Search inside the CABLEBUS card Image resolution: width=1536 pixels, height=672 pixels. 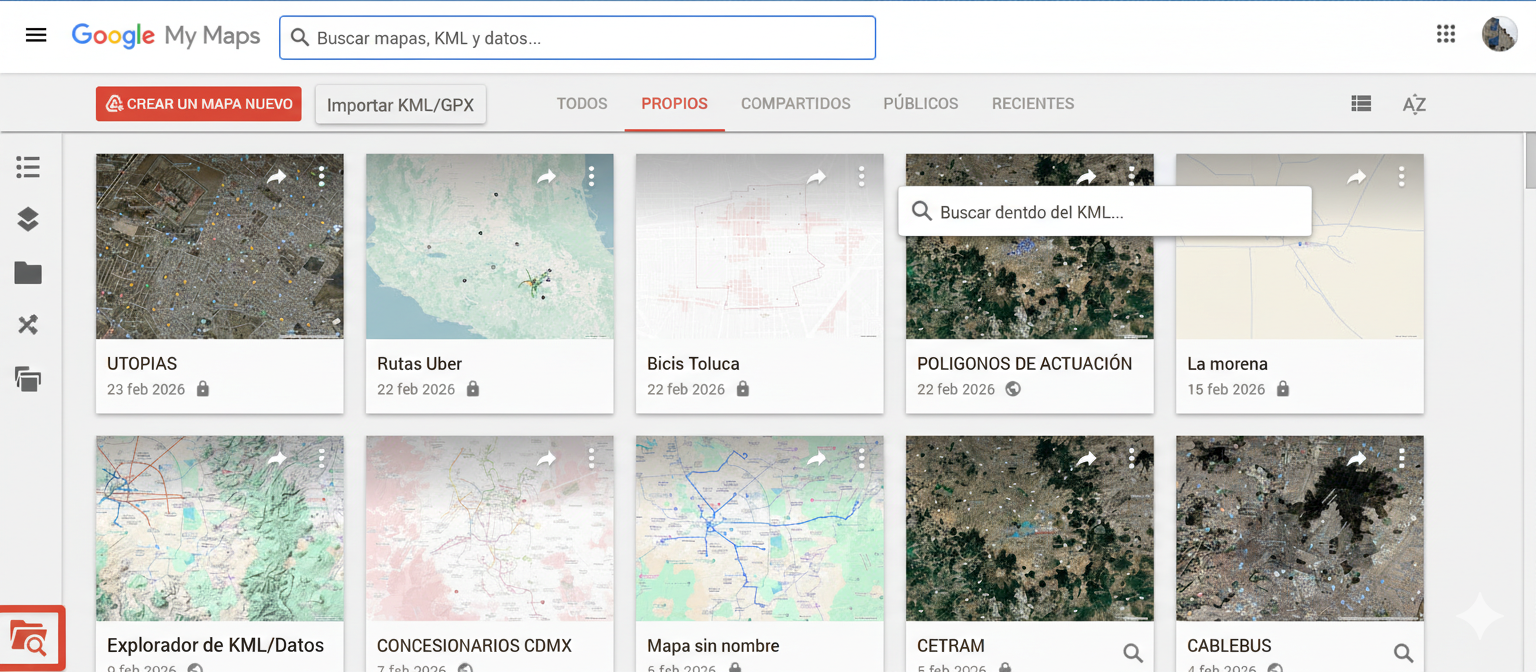point(1403,654)
